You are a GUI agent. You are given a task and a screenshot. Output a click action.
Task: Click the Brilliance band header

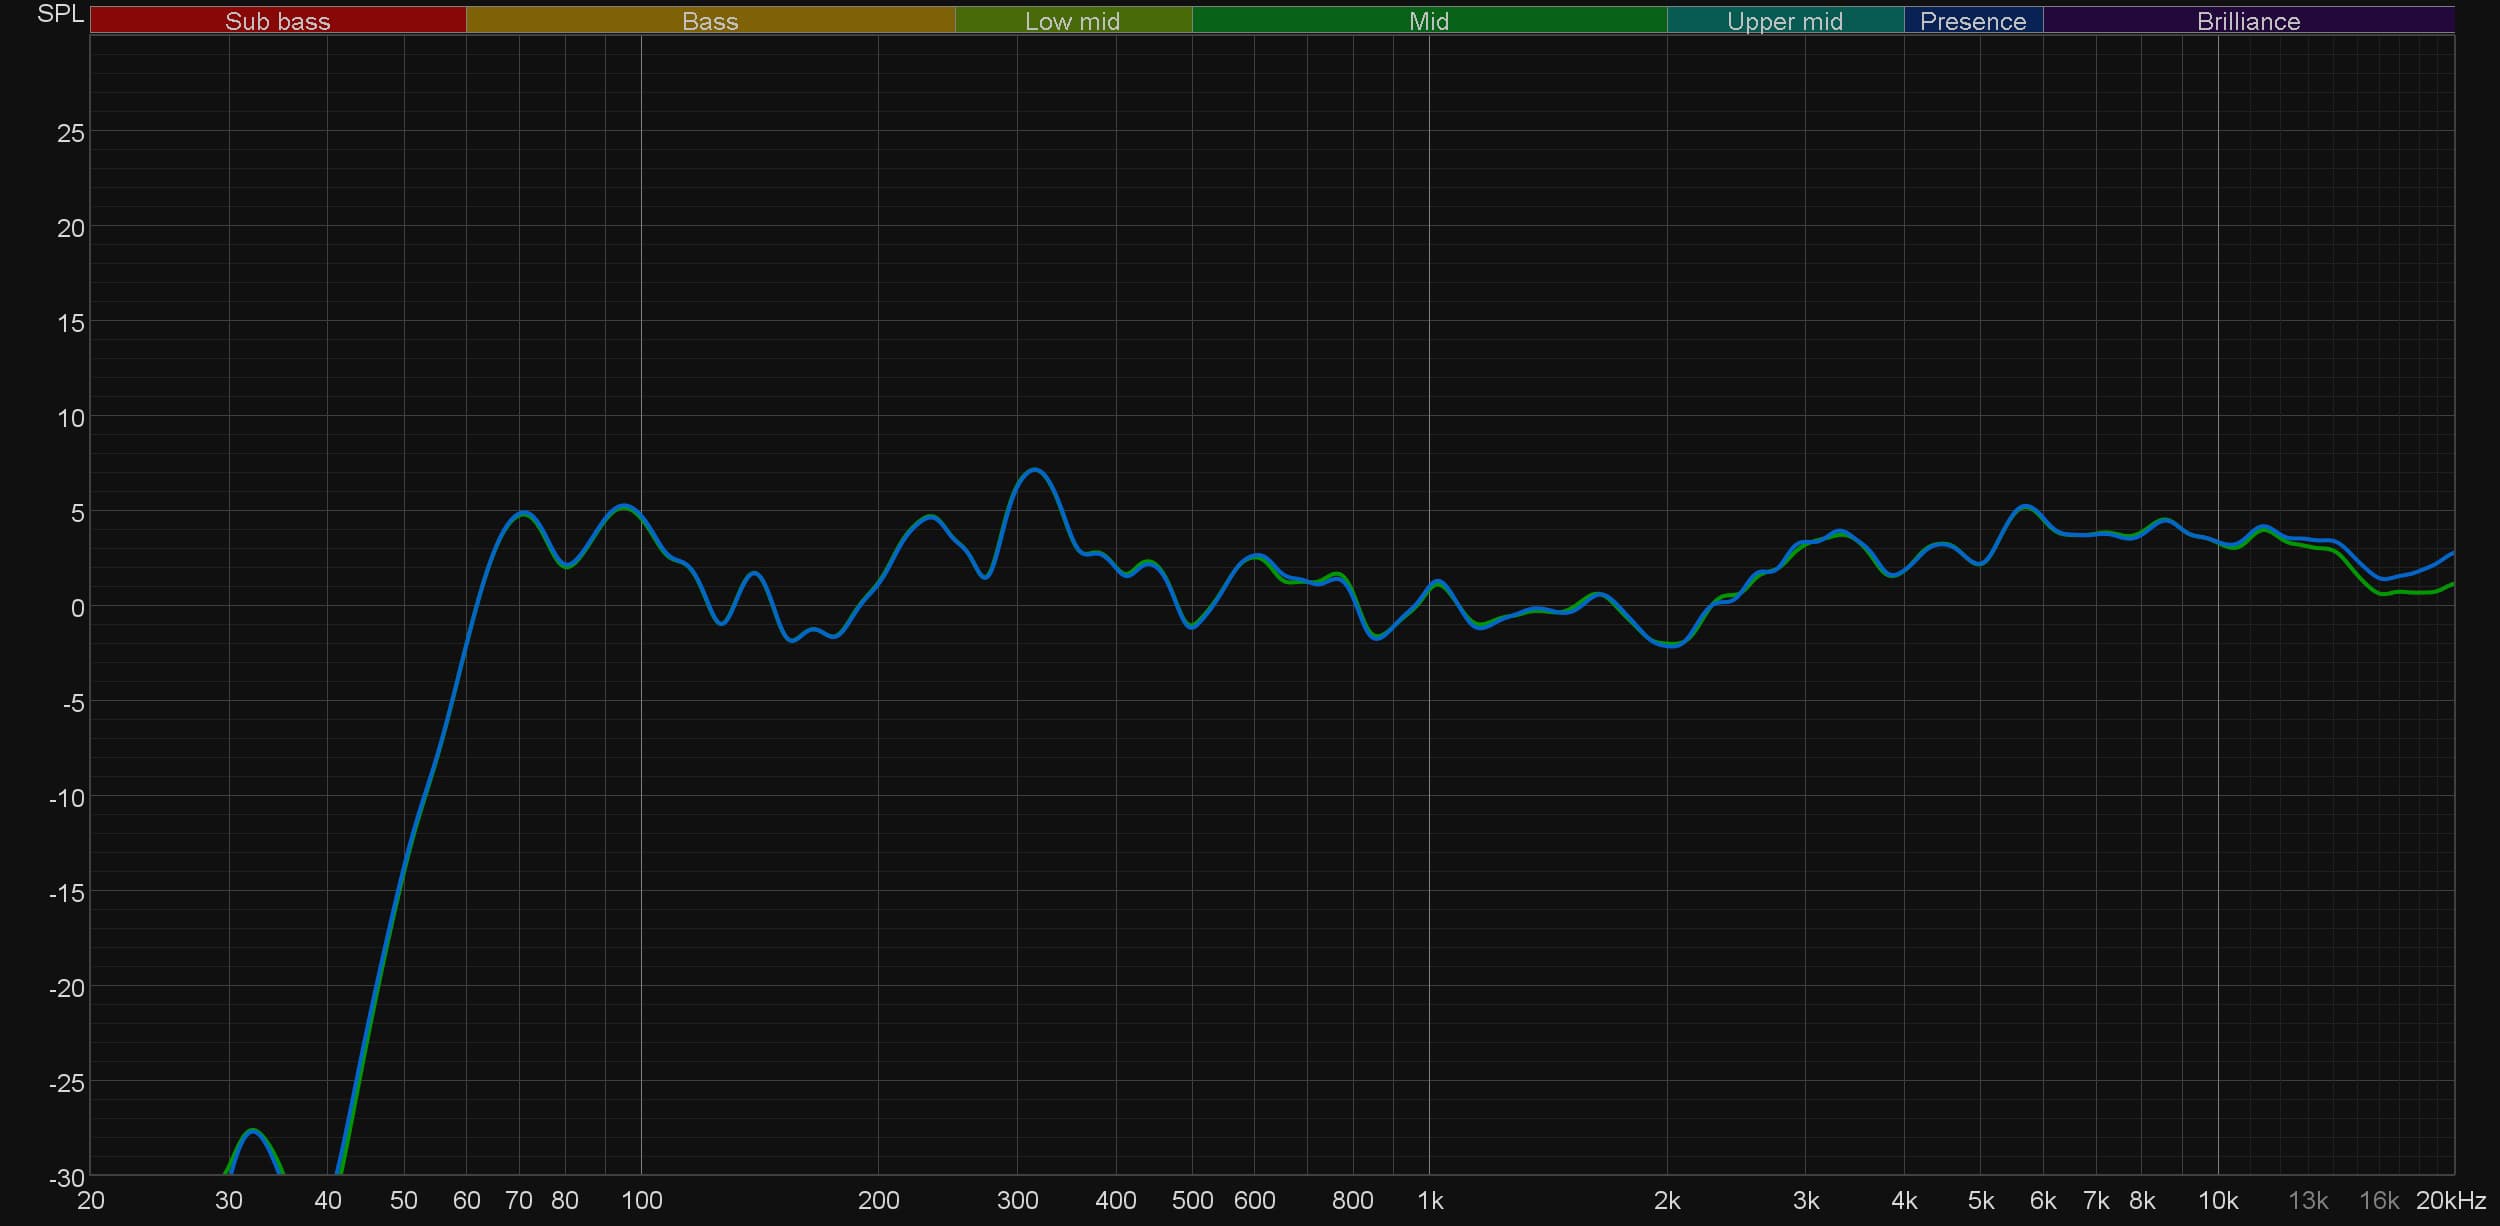point(2248,21)
